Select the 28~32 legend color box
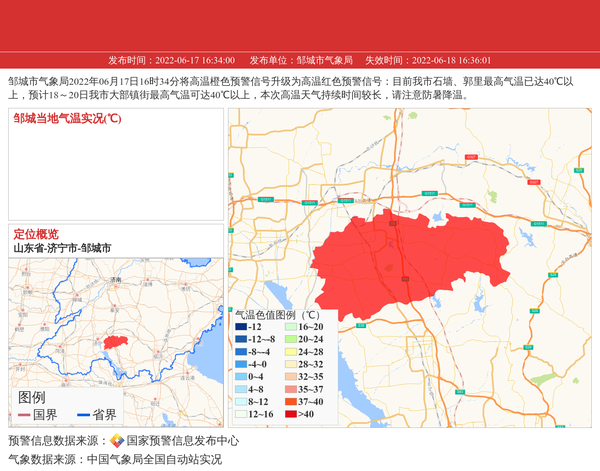This screenshot has height=471, width=600. click(x=290, y=364)
